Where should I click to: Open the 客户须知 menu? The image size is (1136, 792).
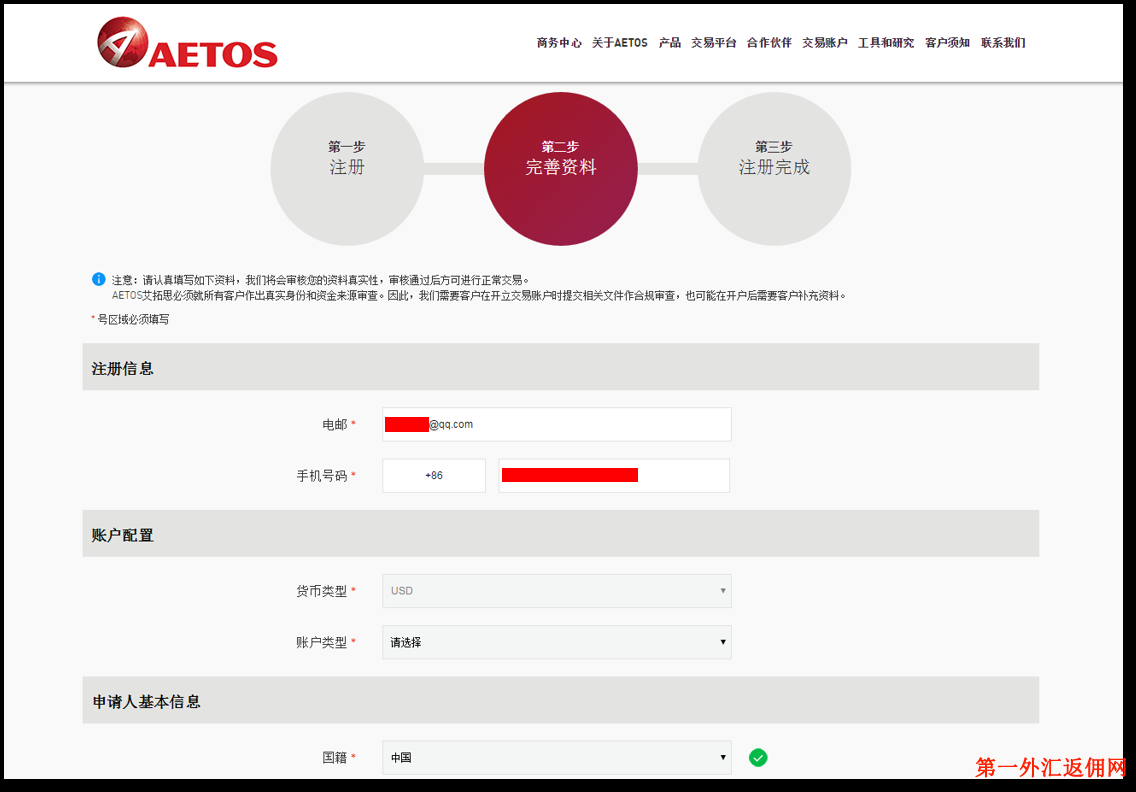click(947, 43)
